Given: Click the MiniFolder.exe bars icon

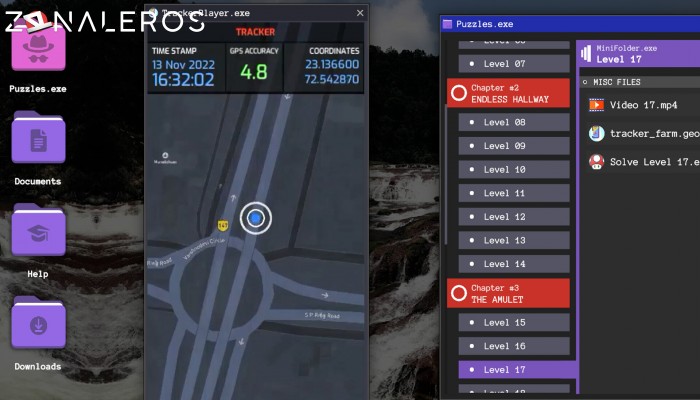Looking at the screenshot, I should [585, 53].
